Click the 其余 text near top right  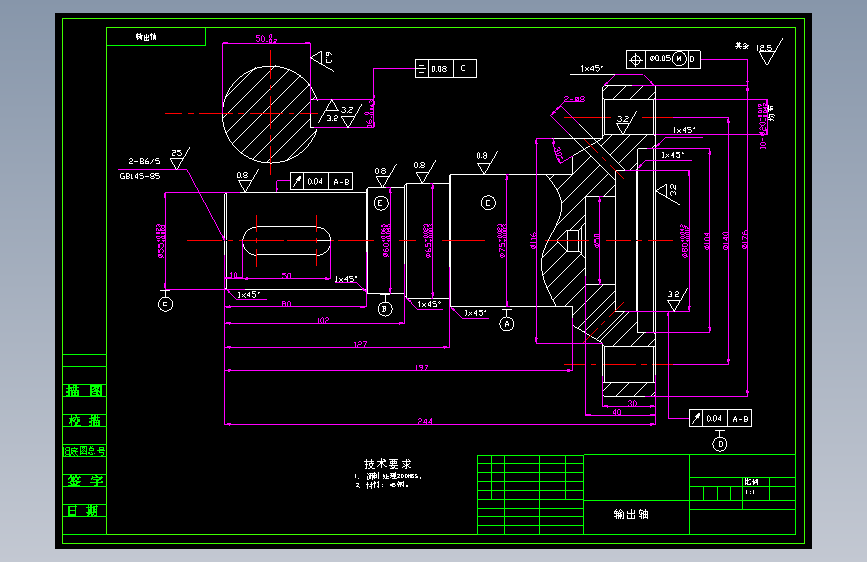click(x=741, y=46)
